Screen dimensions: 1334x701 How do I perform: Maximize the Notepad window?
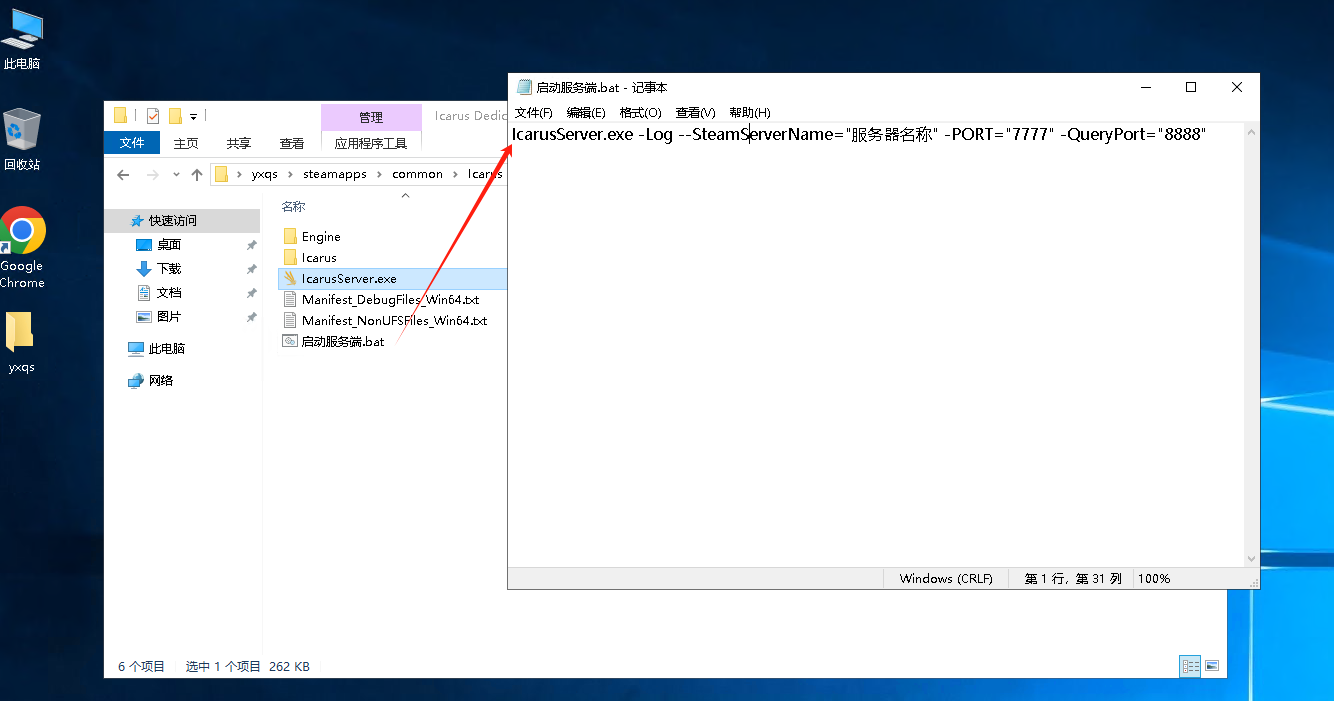(x=1191, y=87)
